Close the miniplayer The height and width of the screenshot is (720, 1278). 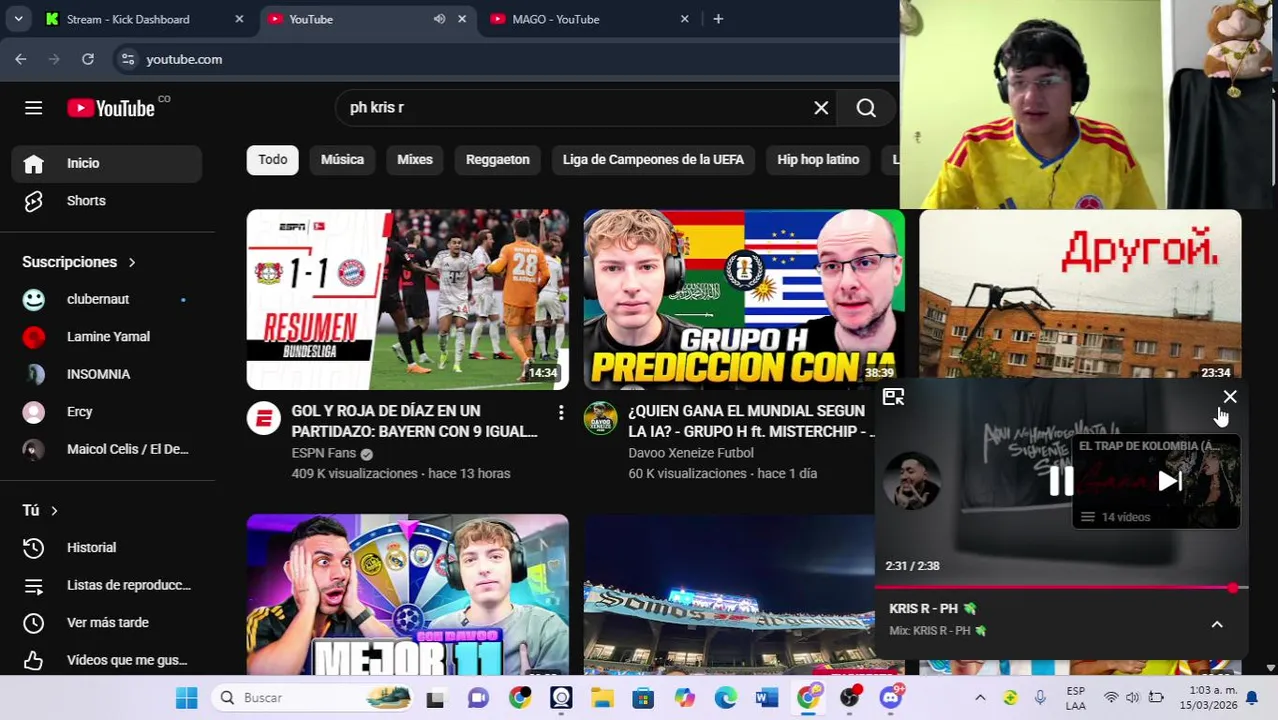point(1230,397)
